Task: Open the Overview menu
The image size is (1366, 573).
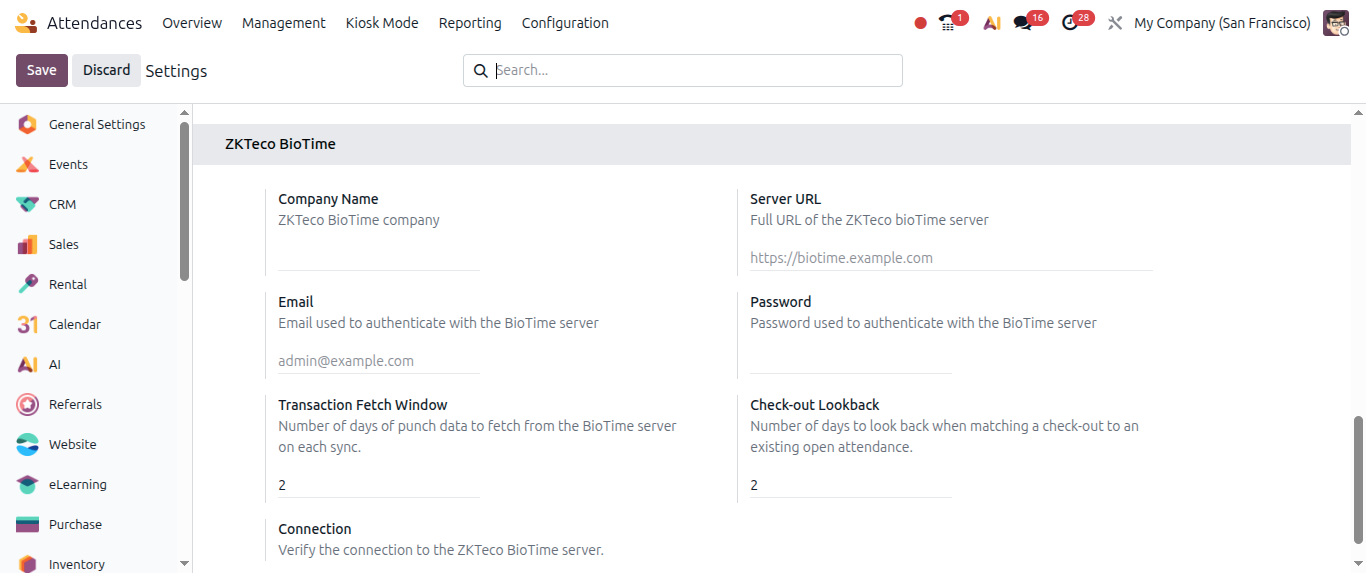Action: click(x=192, y=23)
